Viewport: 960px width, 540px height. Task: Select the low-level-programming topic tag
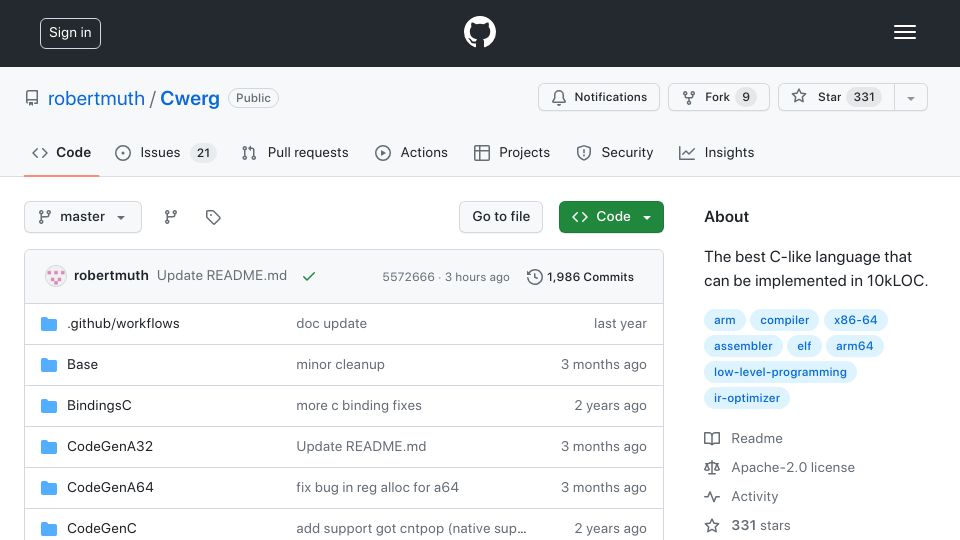tap(780, 372)
